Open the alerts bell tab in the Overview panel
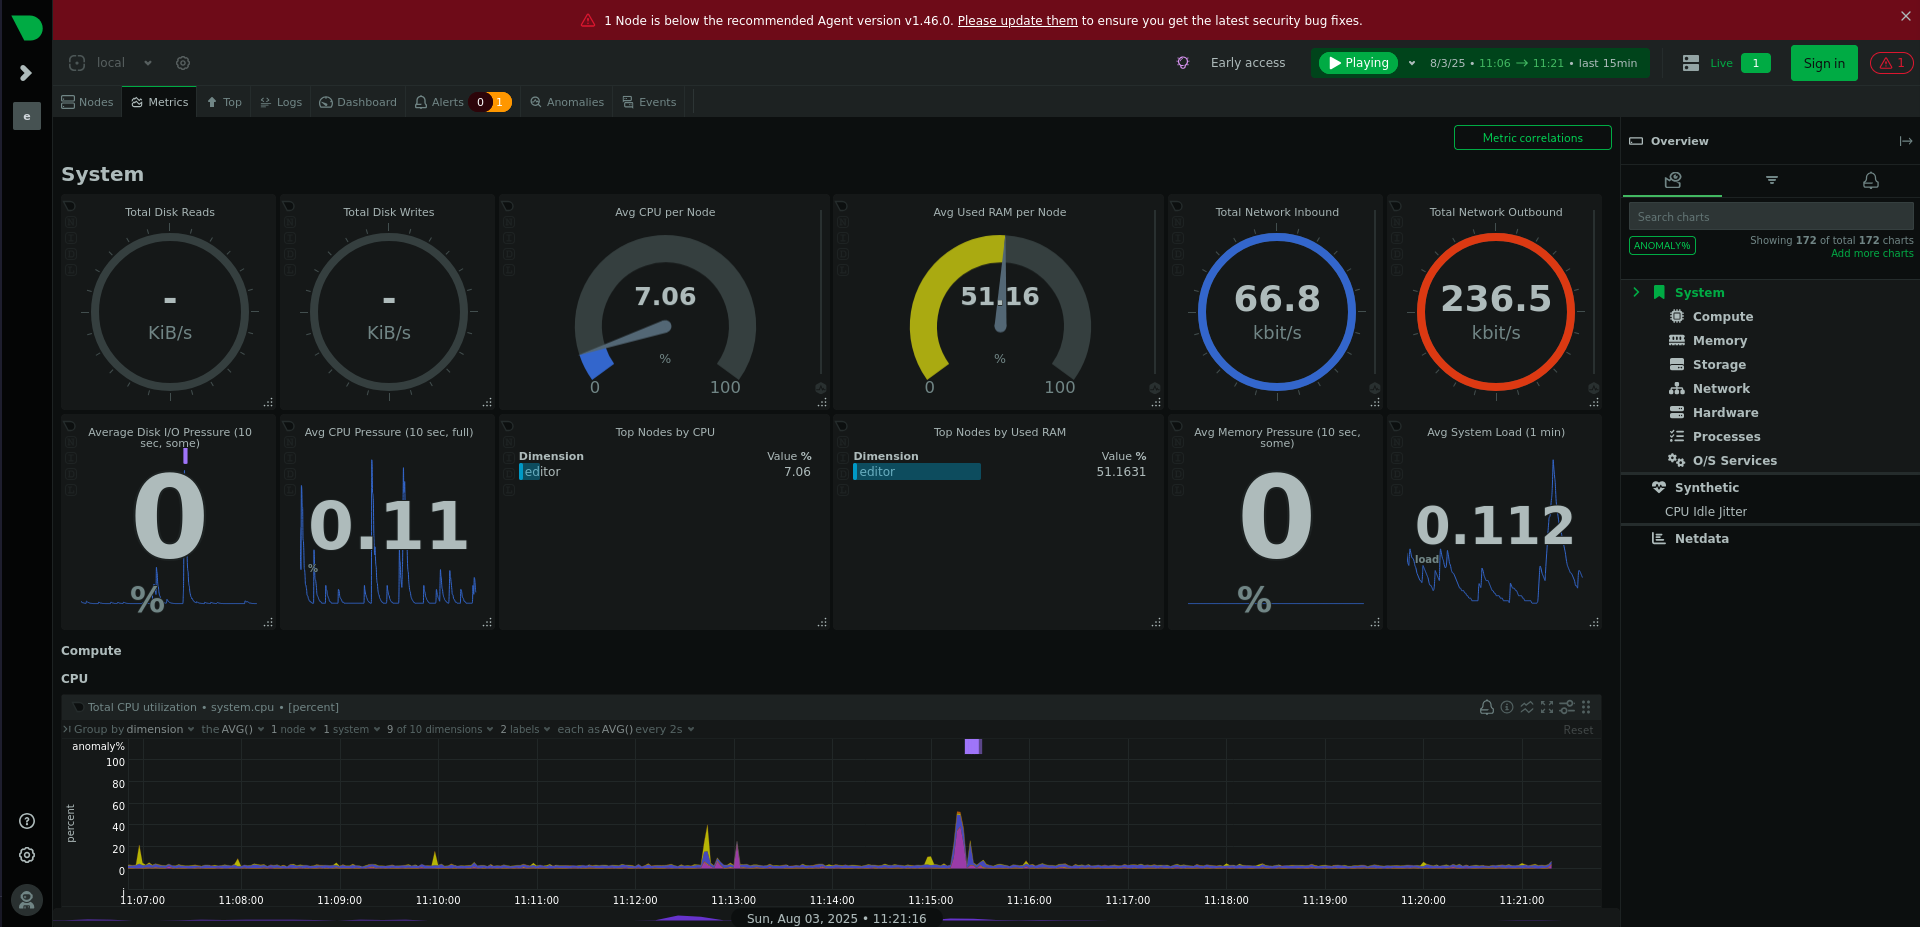This screenshot has height=927, width=1920. [1870, 181]
